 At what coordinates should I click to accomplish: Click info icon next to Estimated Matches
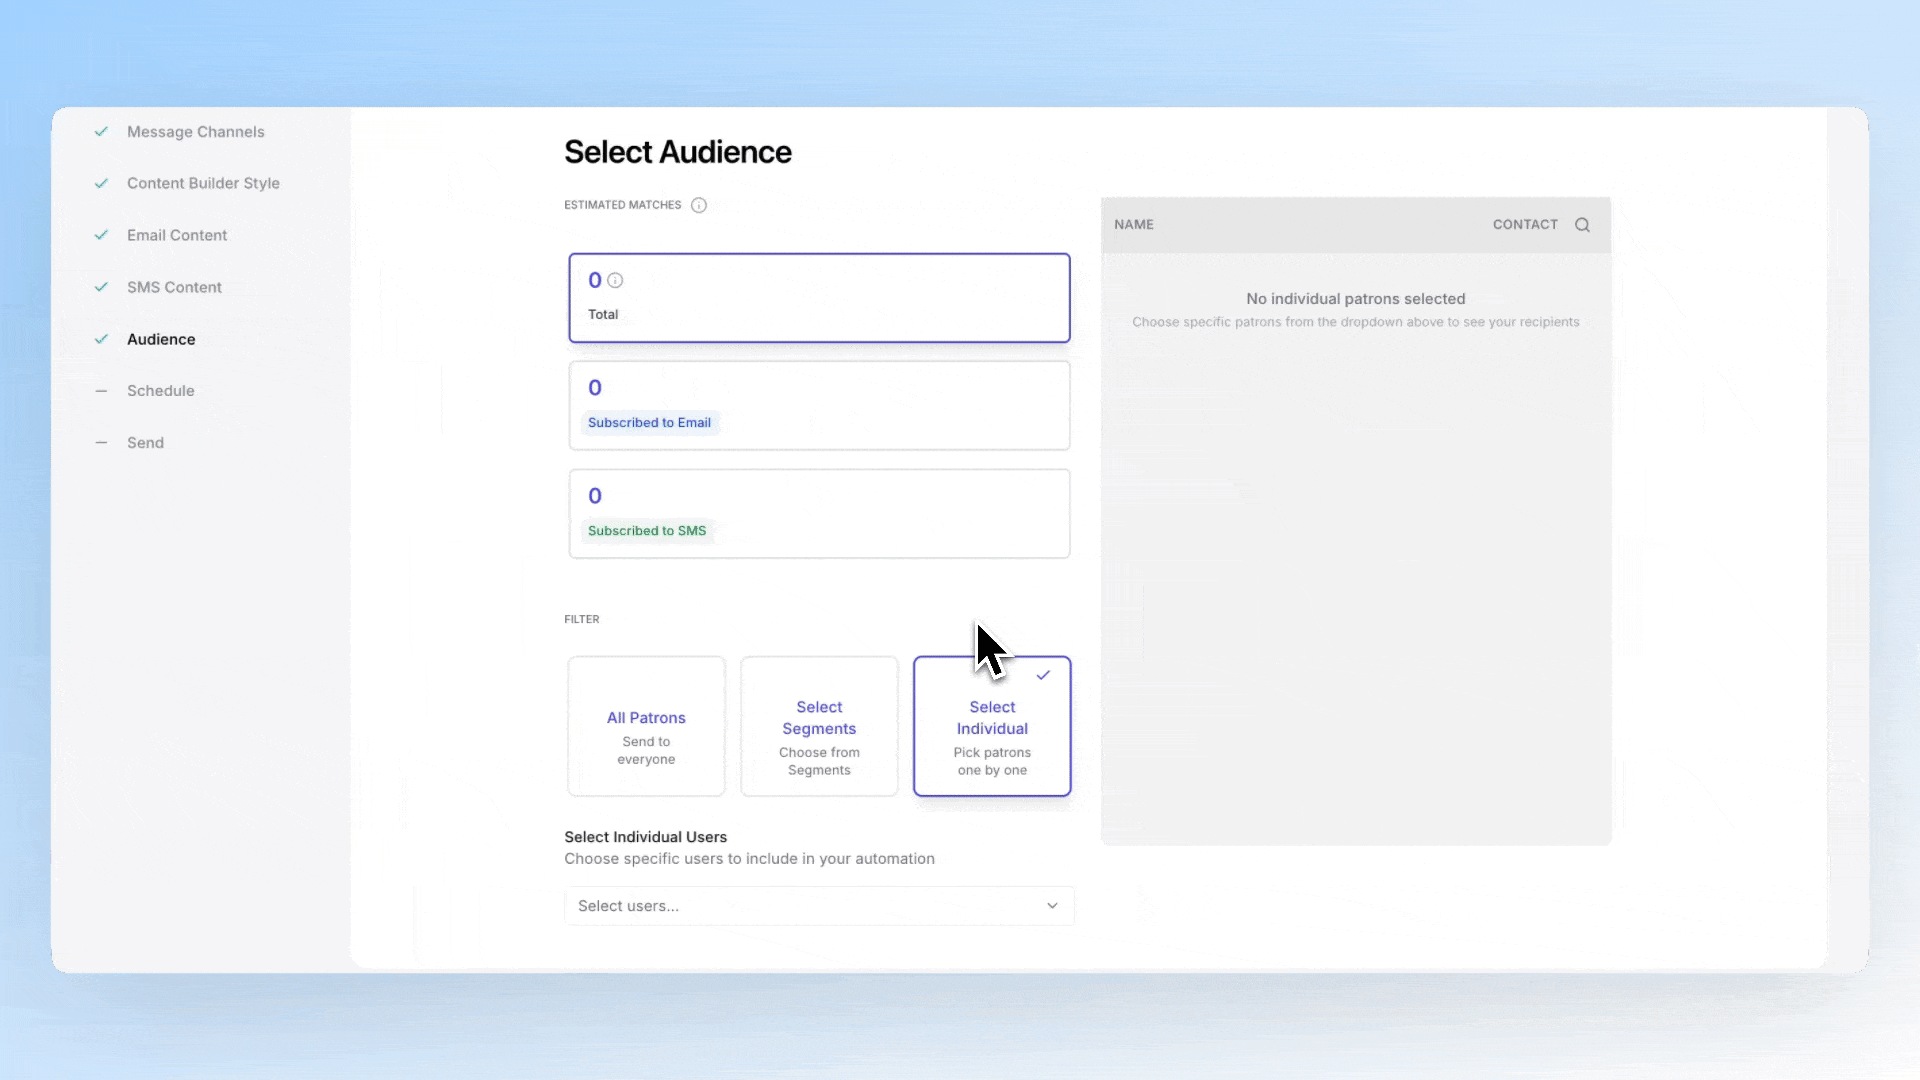click(x=699, y=205)
